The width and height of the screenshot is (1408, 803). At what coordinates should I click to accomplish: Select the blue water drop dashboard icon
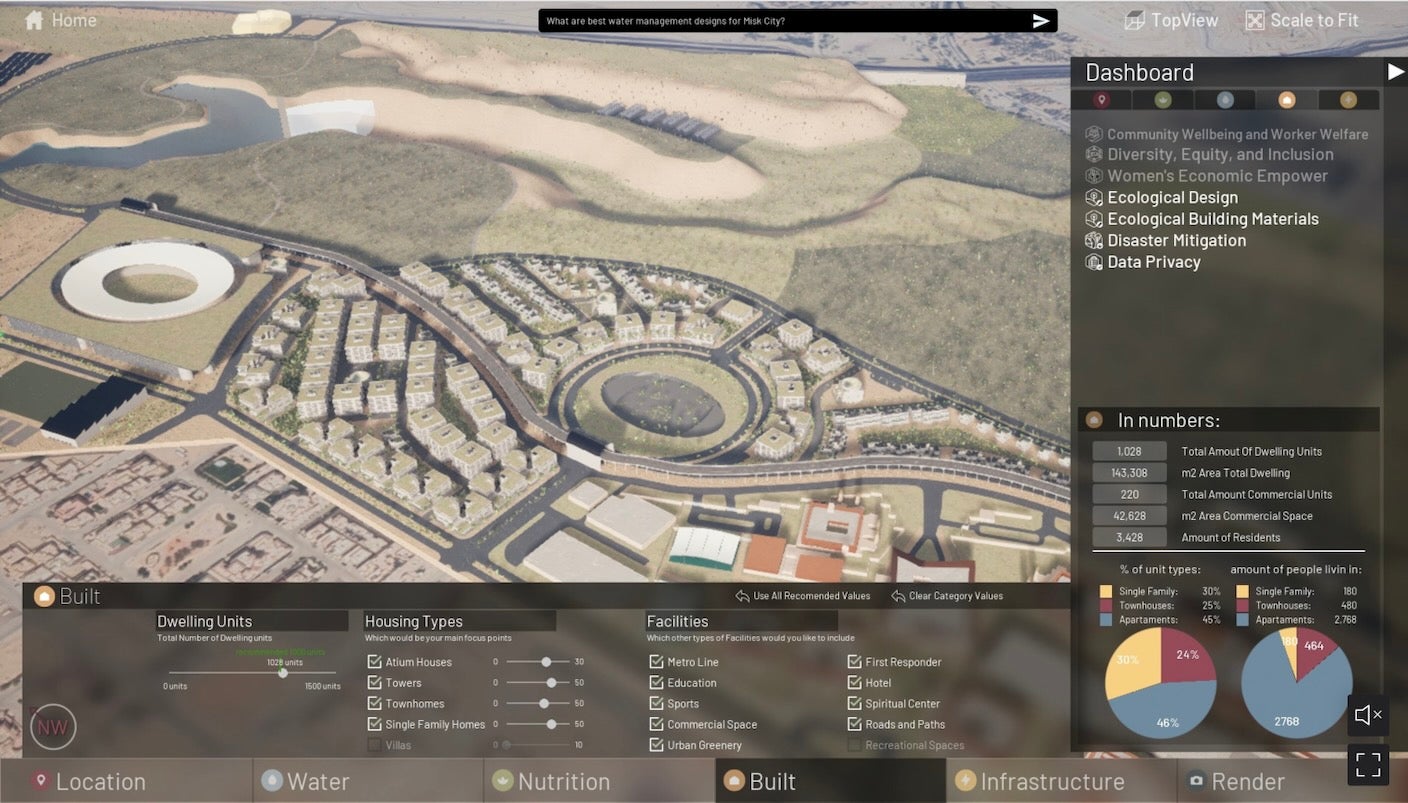(1225, 100)
